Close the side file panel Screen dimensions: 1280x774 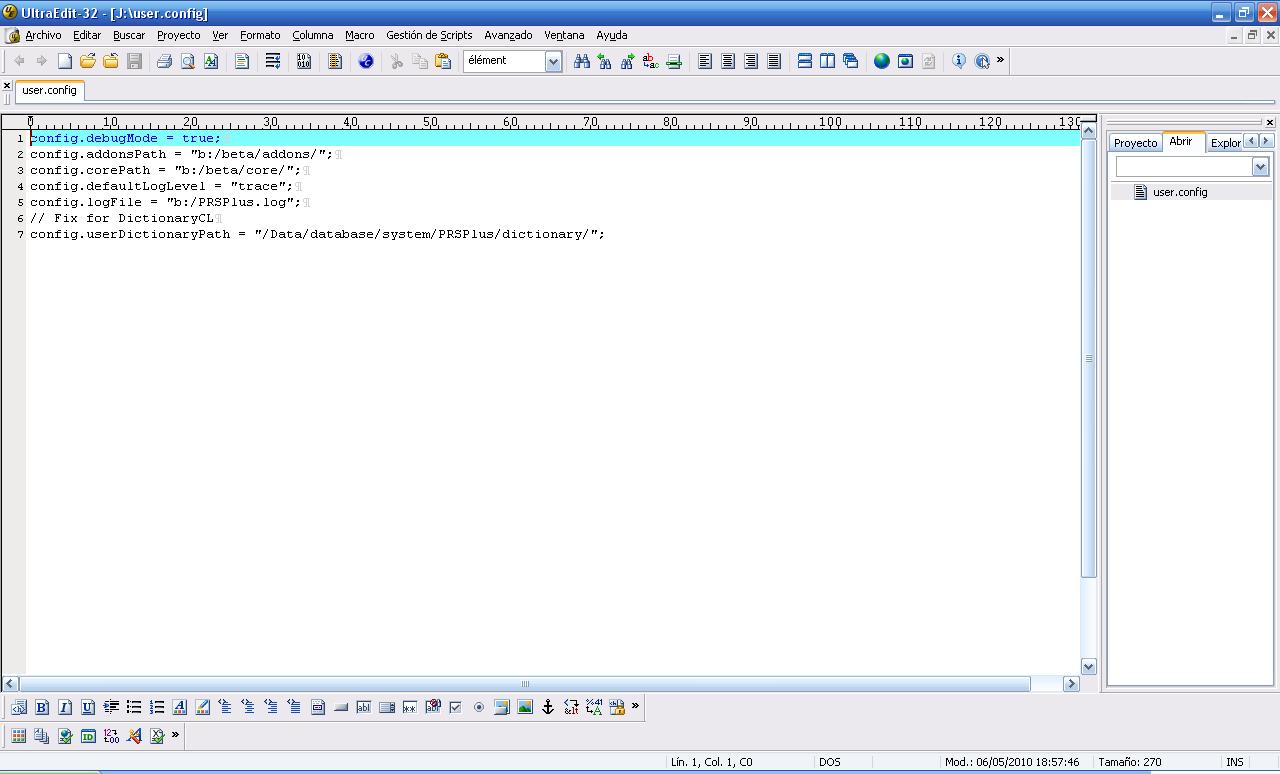click(x=1269, y=122)
